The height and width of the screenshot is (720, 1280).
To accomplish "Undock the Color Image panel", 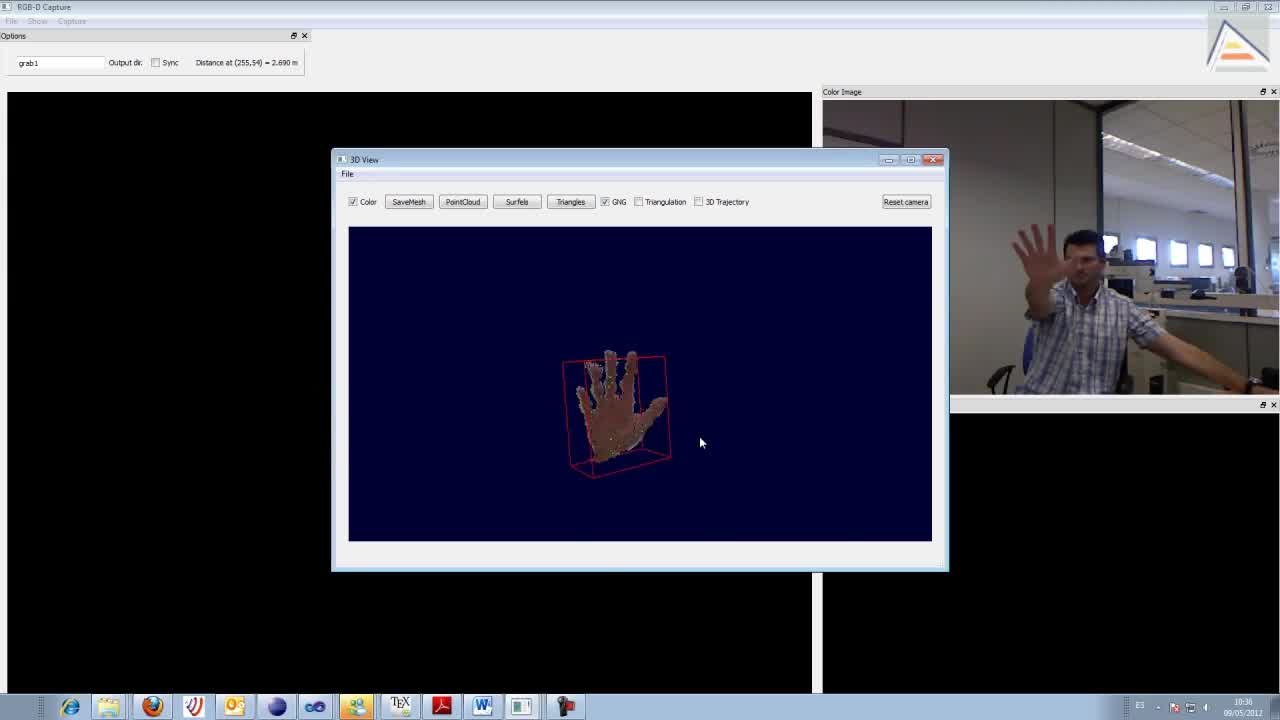I will (x=1262, y=92).
